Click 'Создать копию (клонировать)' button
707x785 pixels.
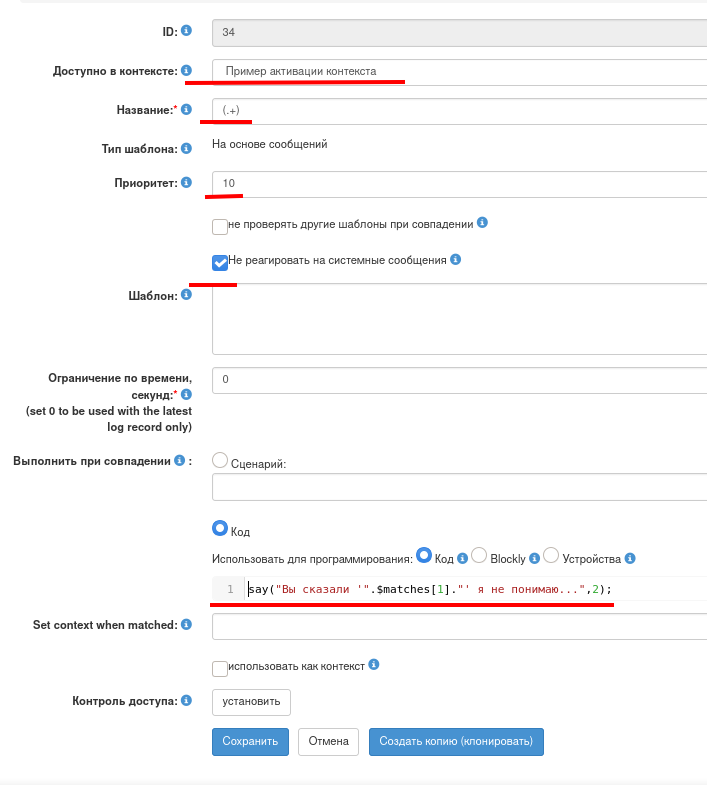[456, 741]
